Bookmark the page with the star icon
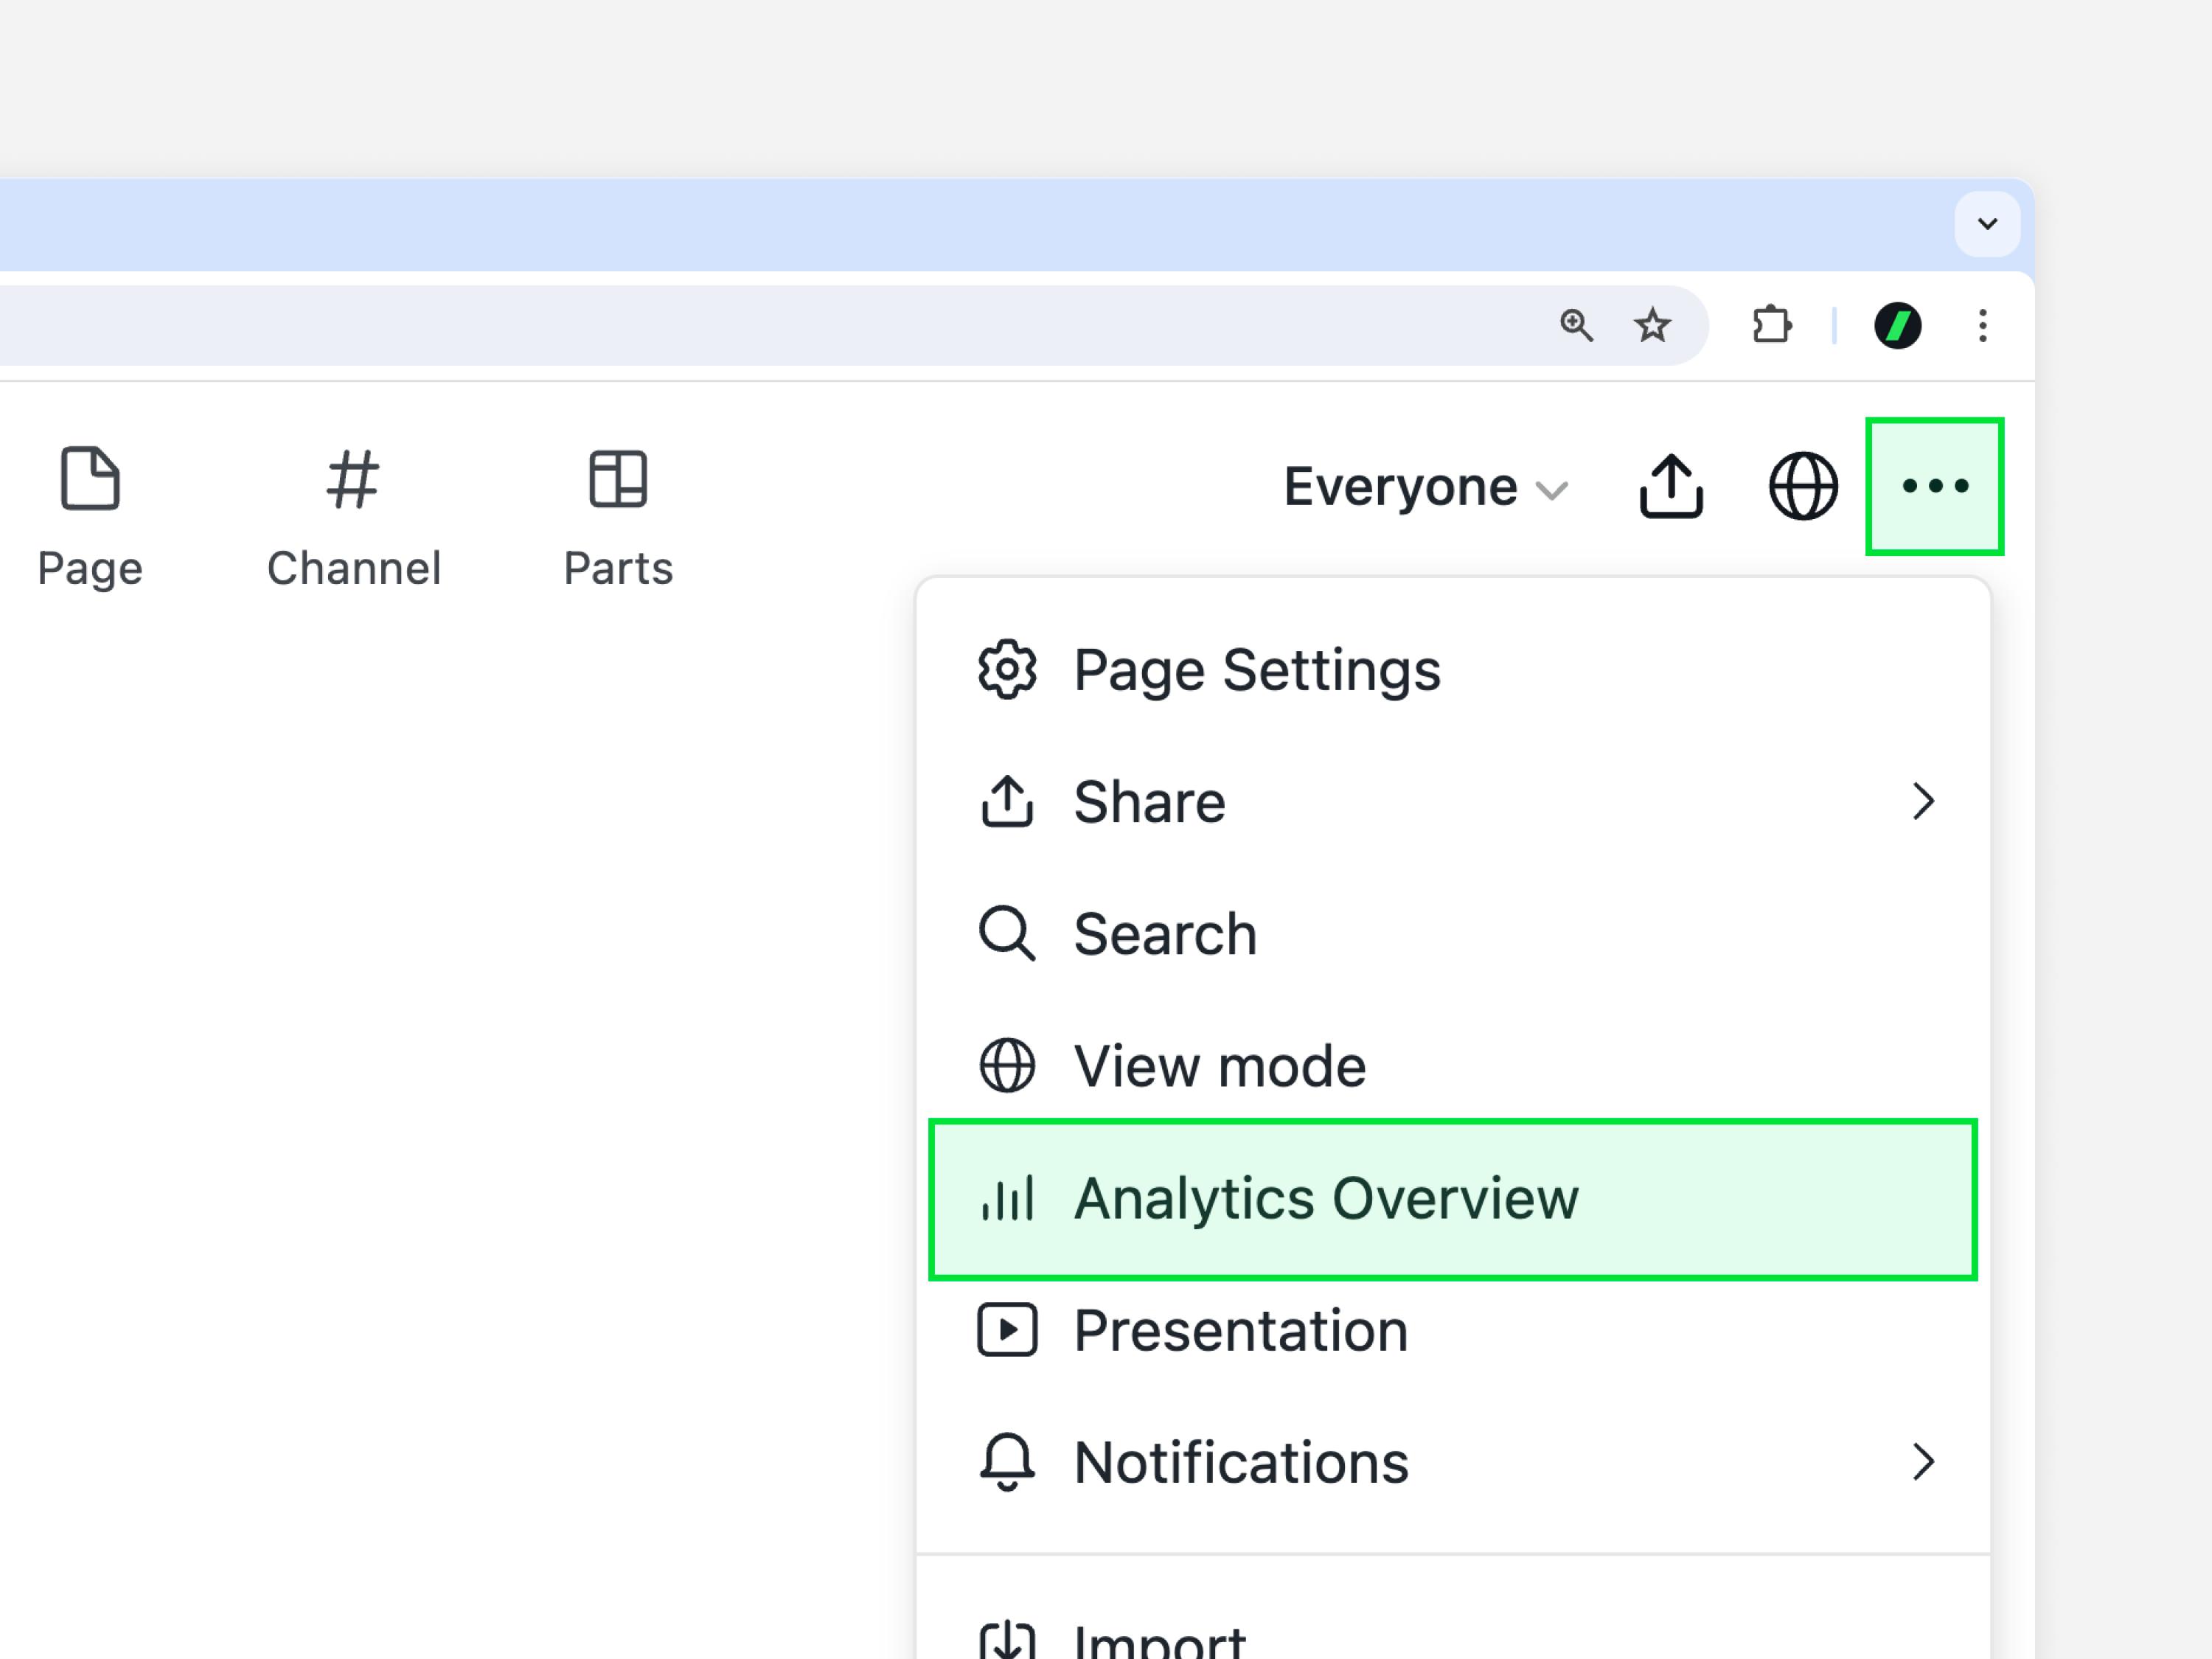The image size is (2212, 1659). pos(1652,325)
